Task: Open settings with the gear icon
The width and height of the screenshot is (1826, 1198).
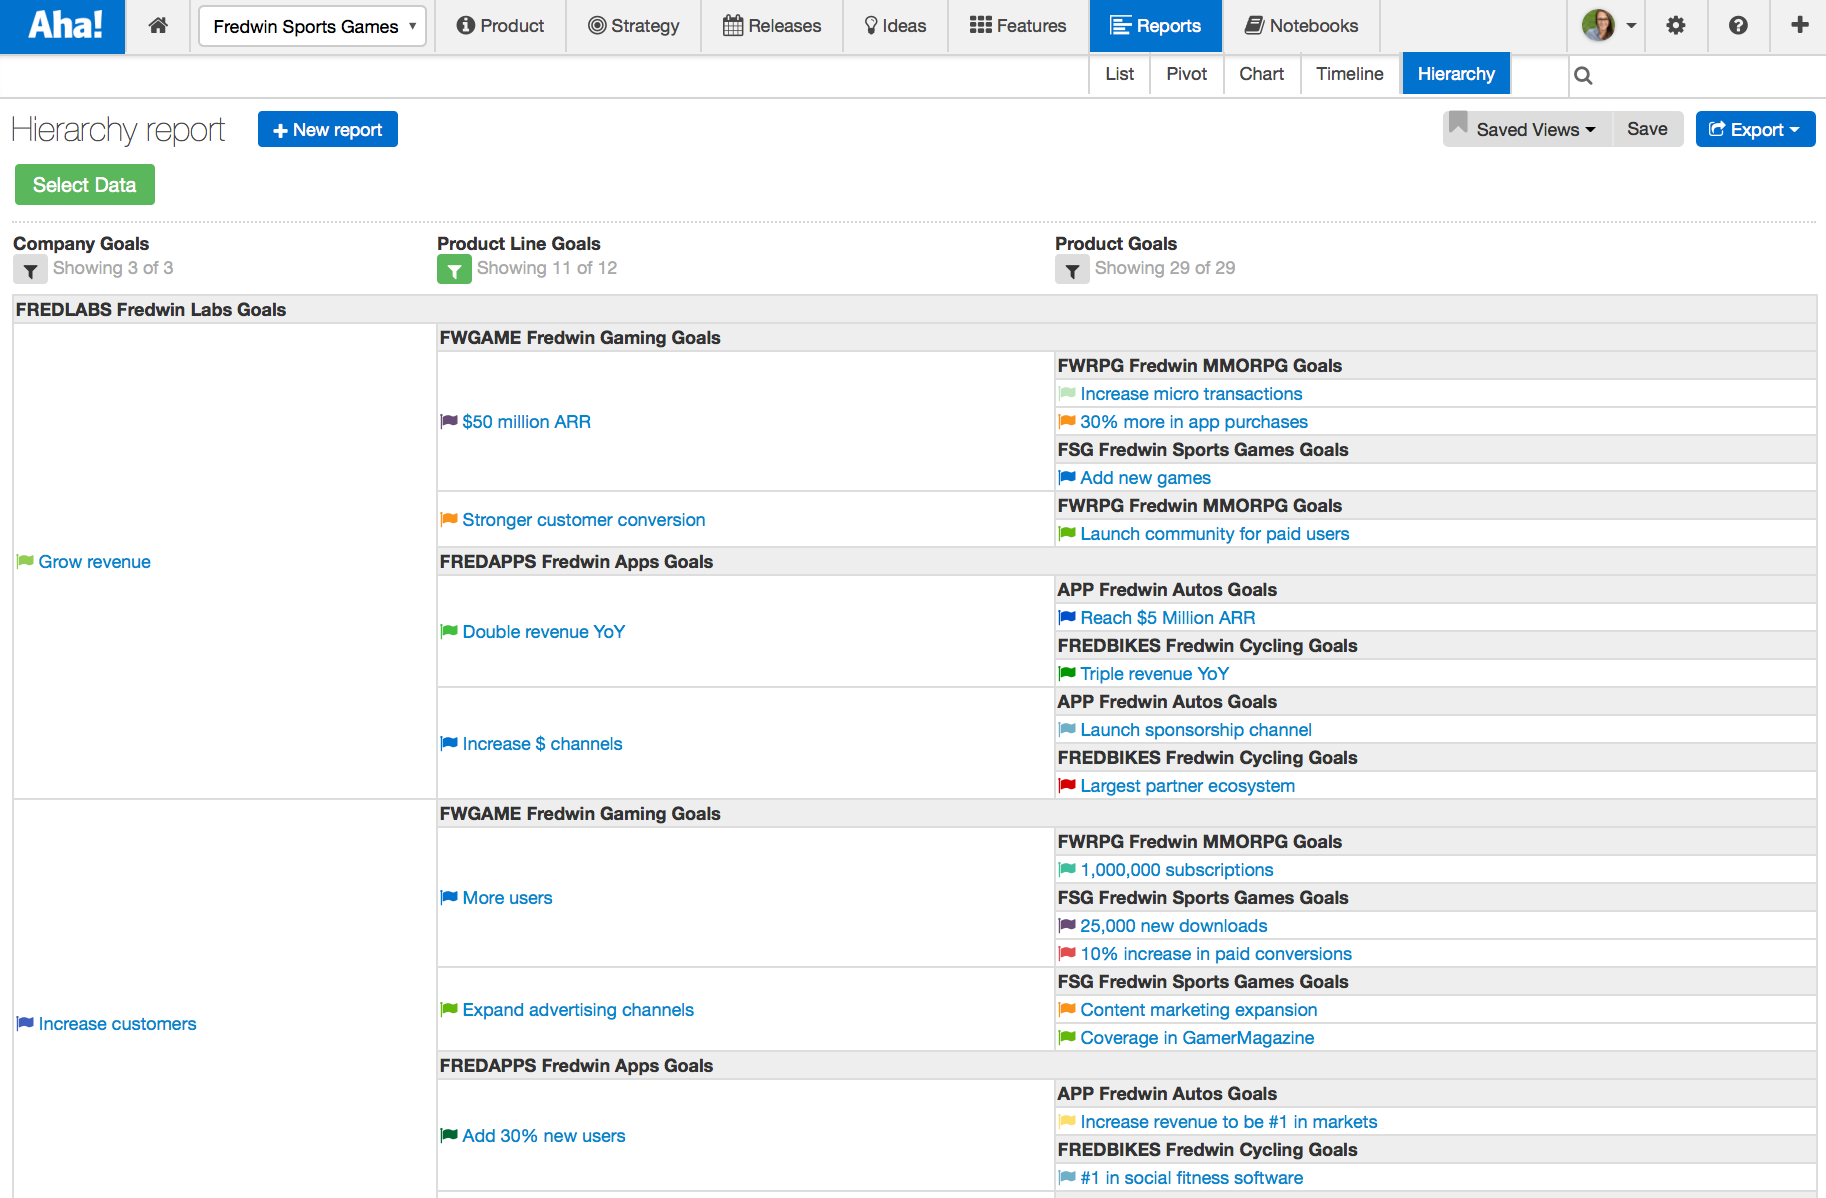Action: [1676, 26]
